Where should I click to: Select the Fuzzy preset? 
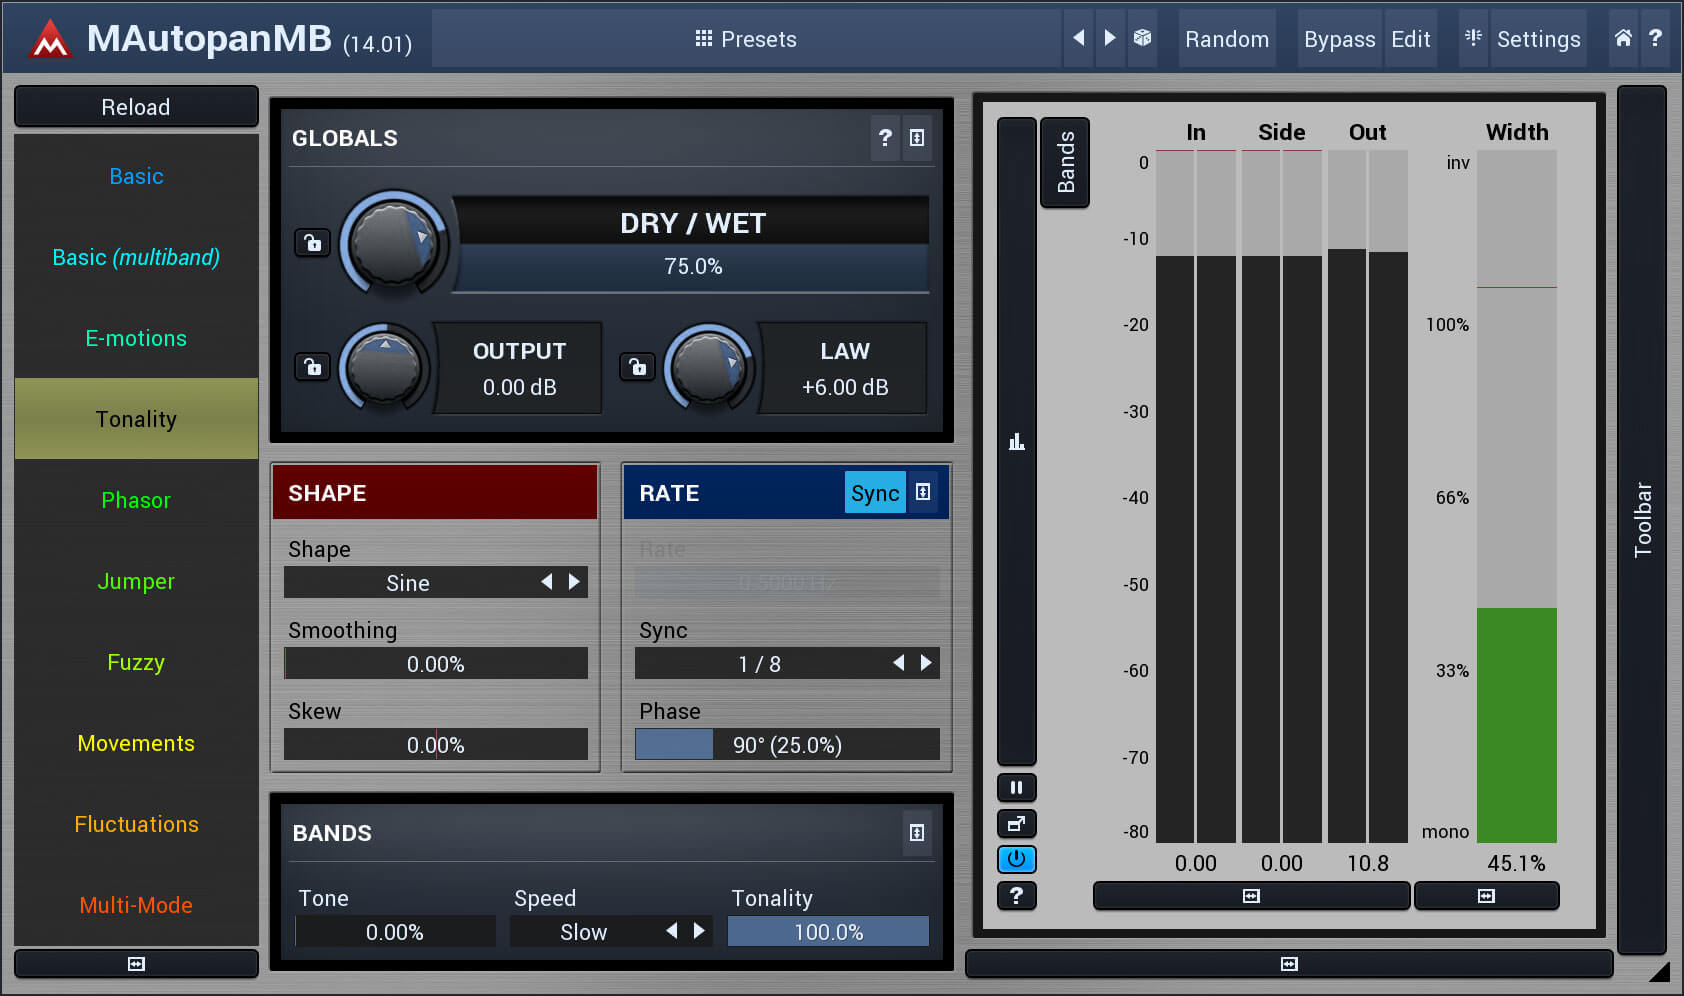(x=136, y=662)
